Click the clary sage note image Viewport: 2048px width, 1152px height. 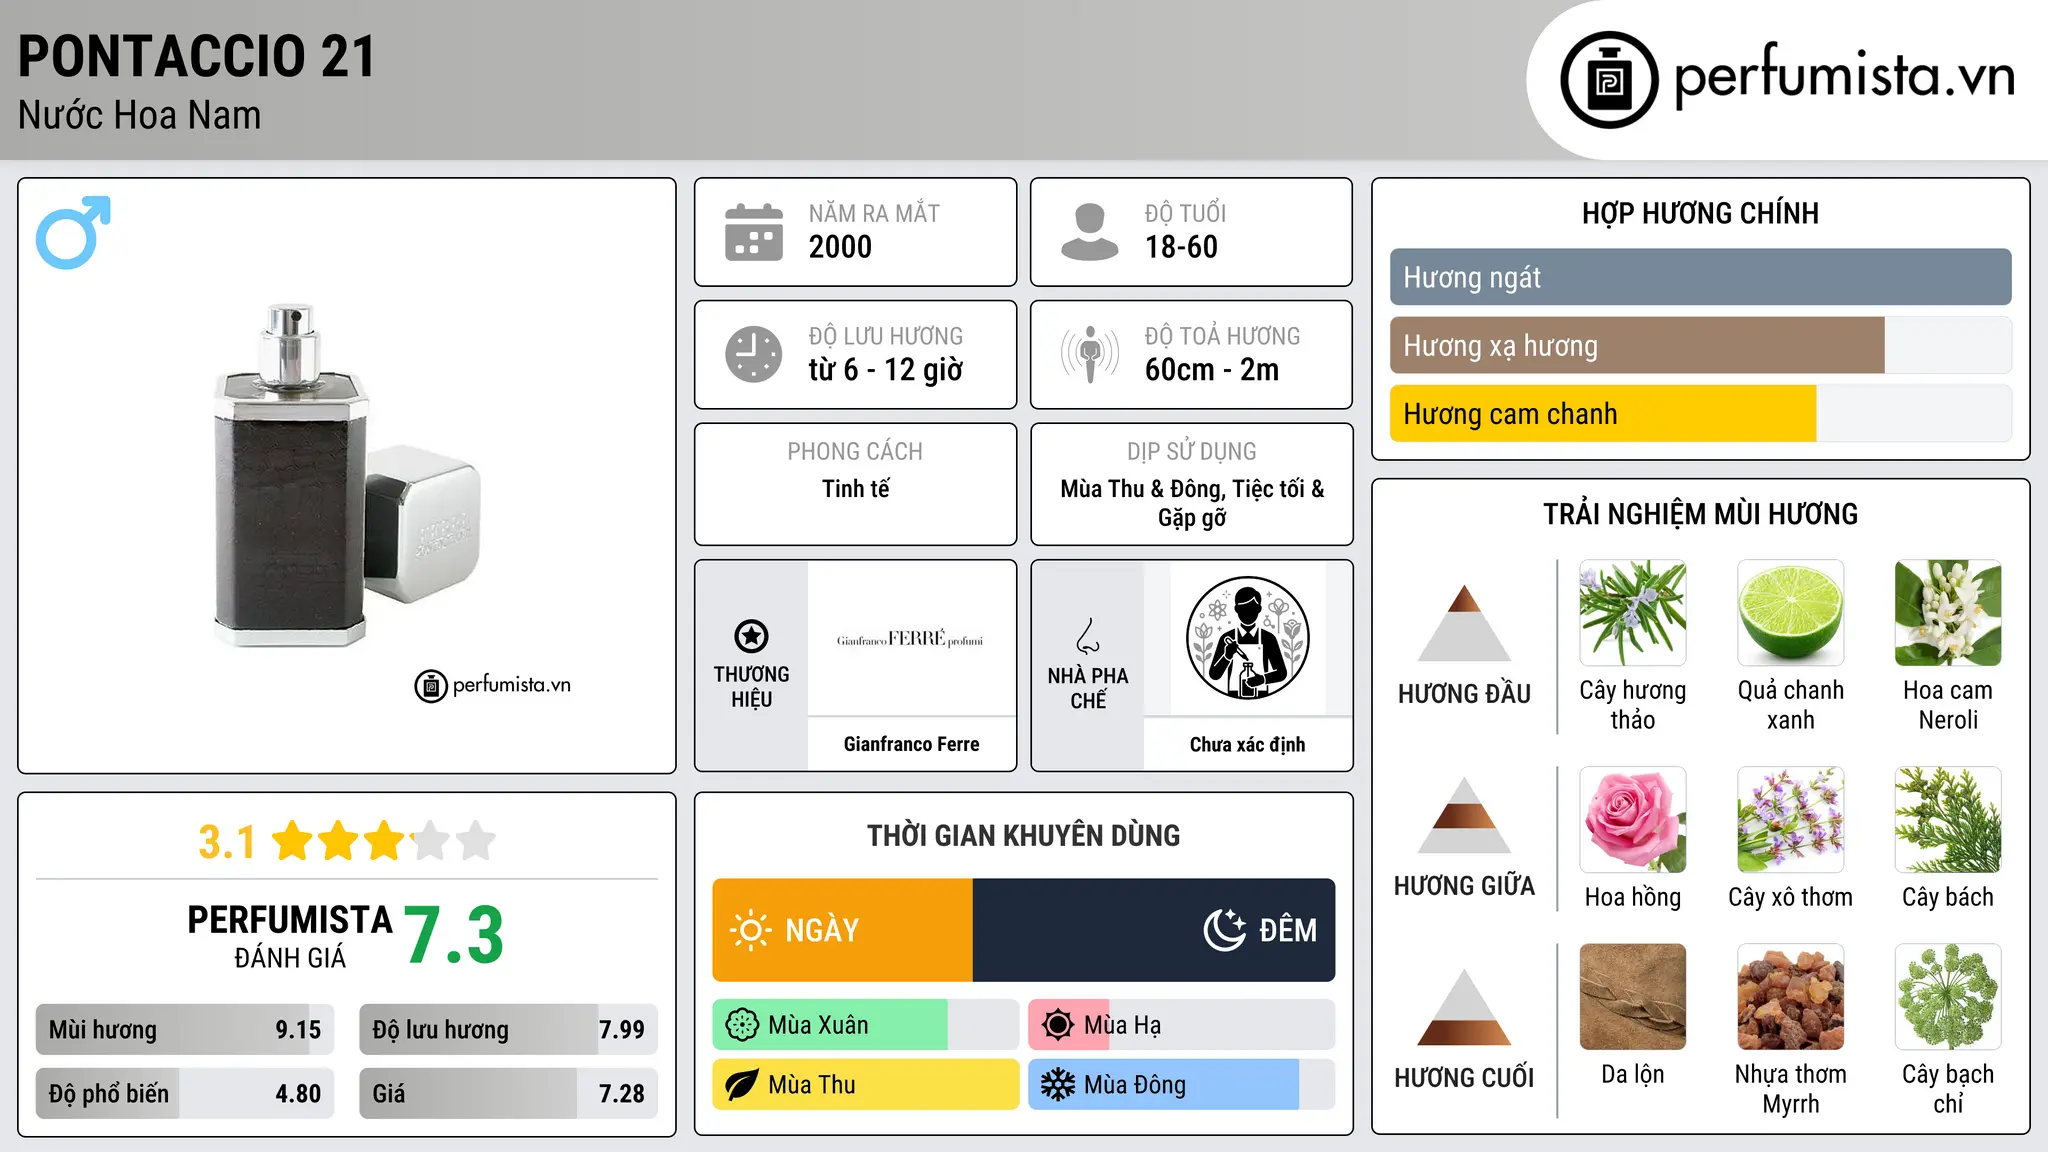click(1790, 820)
